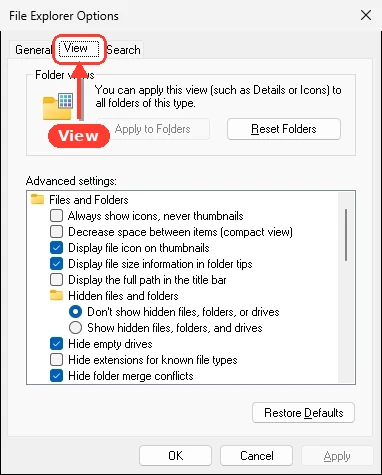Image resolution: width=382 pixels, height=475 pixels.
Task: Click the File Explorer Options title text
Action: pyautogui.click(x=64, y=16)
